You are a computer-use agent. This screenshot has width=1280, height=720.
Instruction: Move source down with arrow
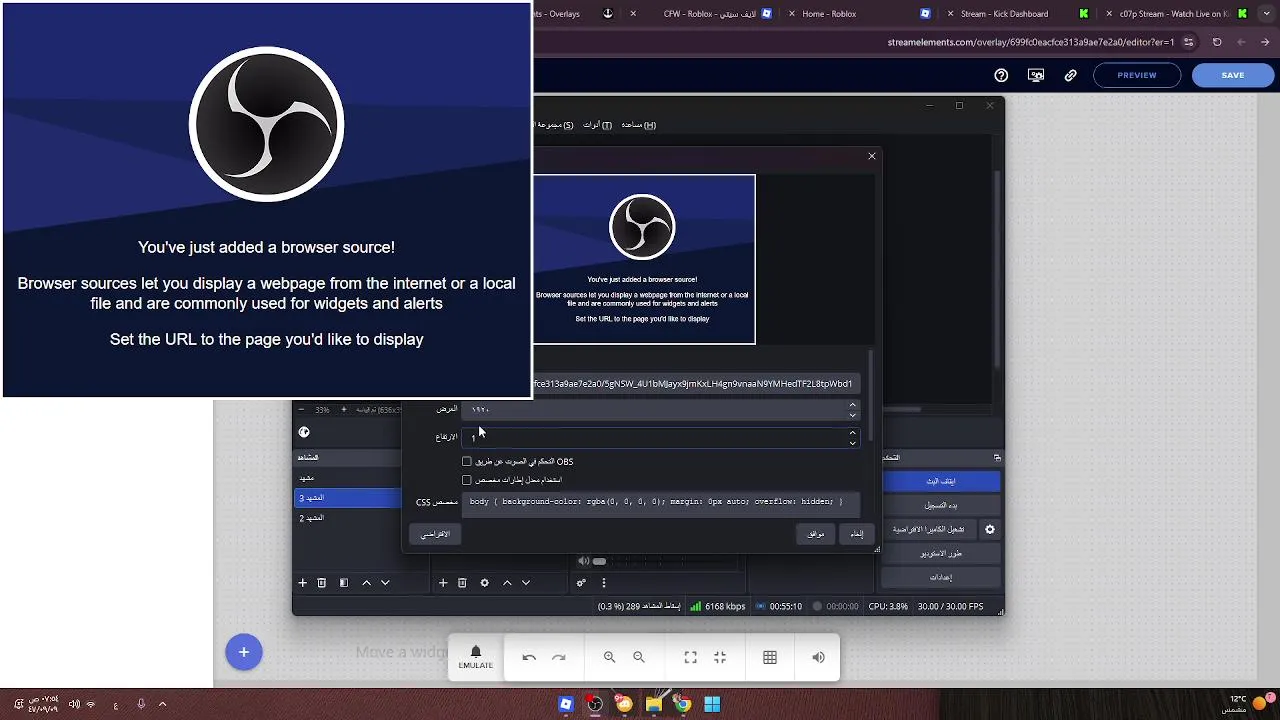(x=526, y=583)
